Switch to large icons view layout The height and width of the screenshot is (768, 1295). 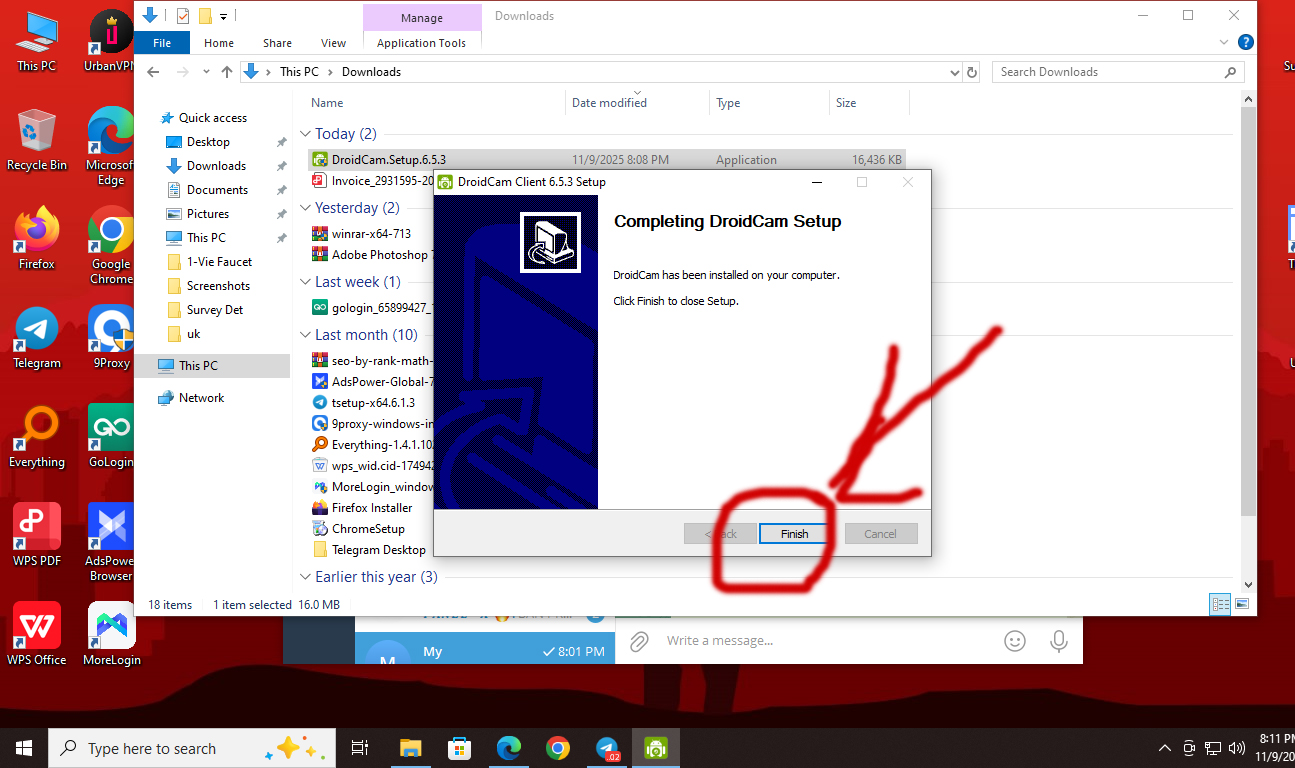coord(1242,604)
